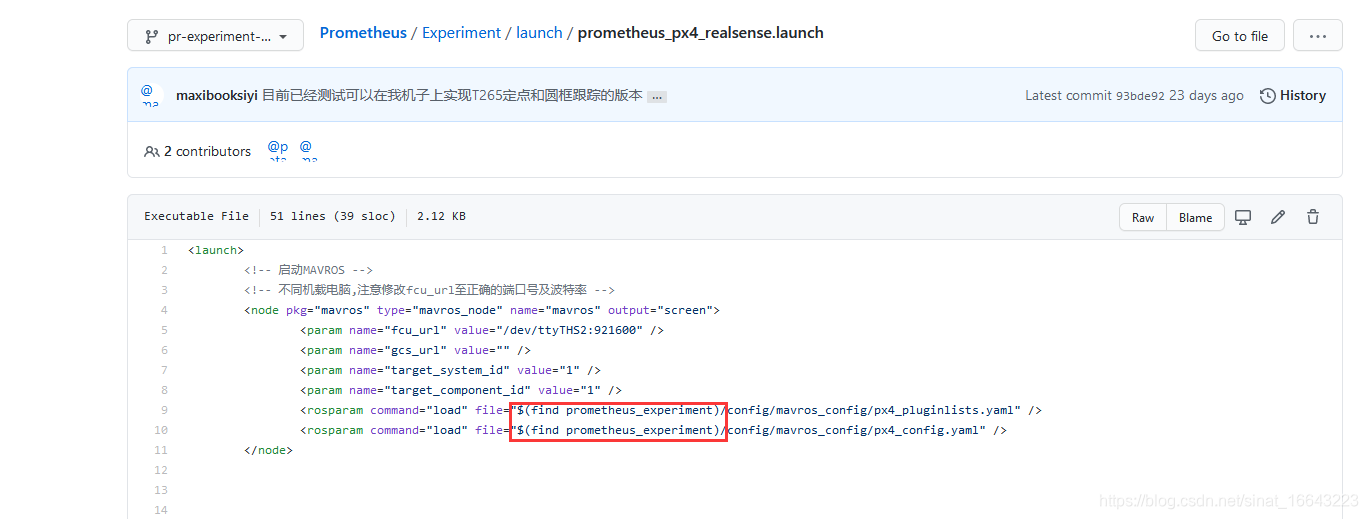
Task: Click the <launch> tag on line 1
Action: click(x=216, y=250)
